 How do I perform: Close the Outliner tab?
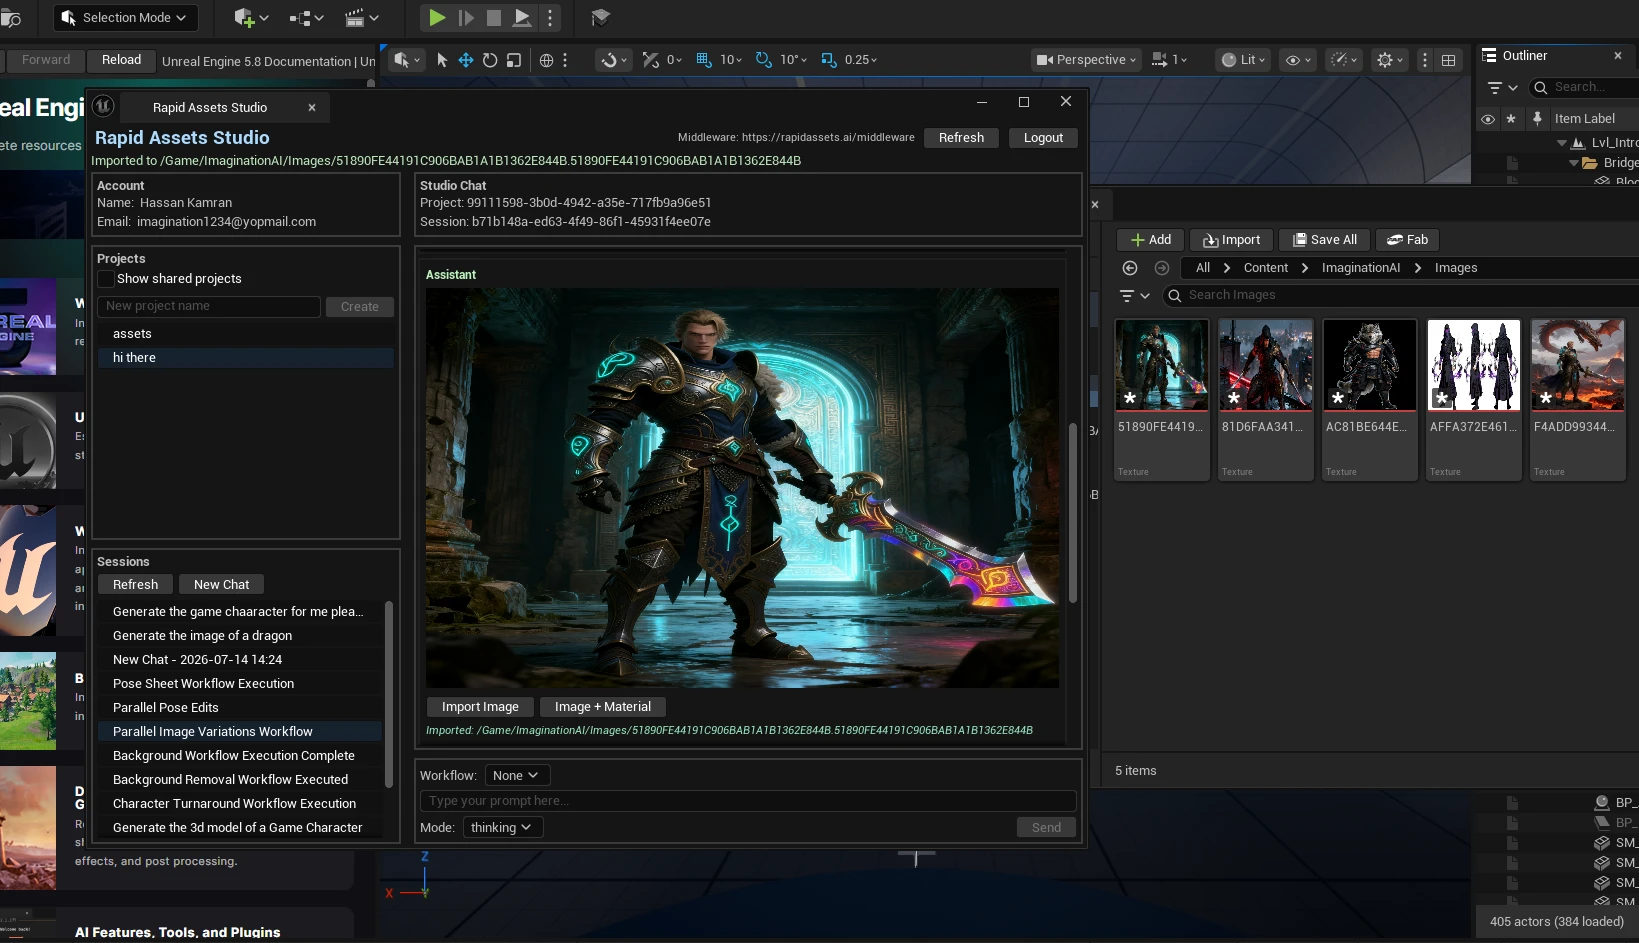[1618, 56]
